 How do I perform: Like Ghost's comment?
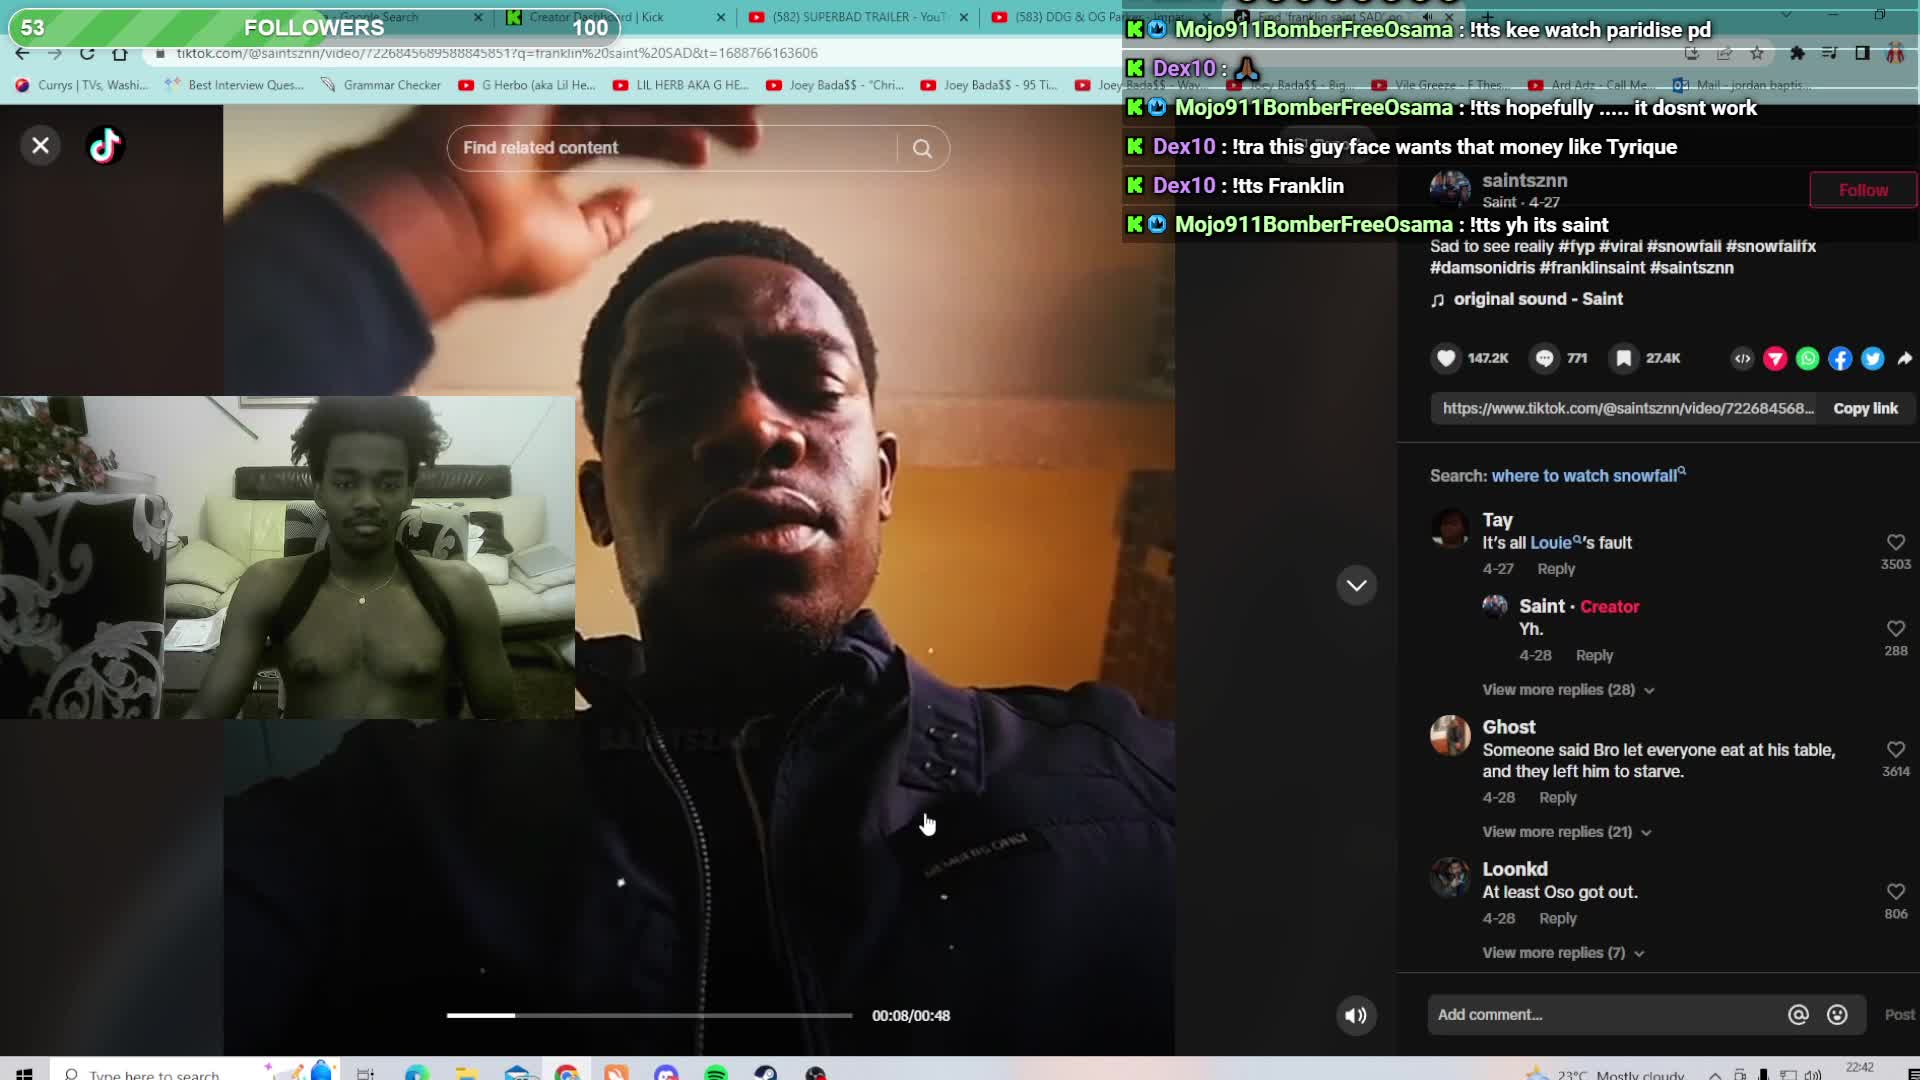pyautogui.click(x=1895, y=749)
